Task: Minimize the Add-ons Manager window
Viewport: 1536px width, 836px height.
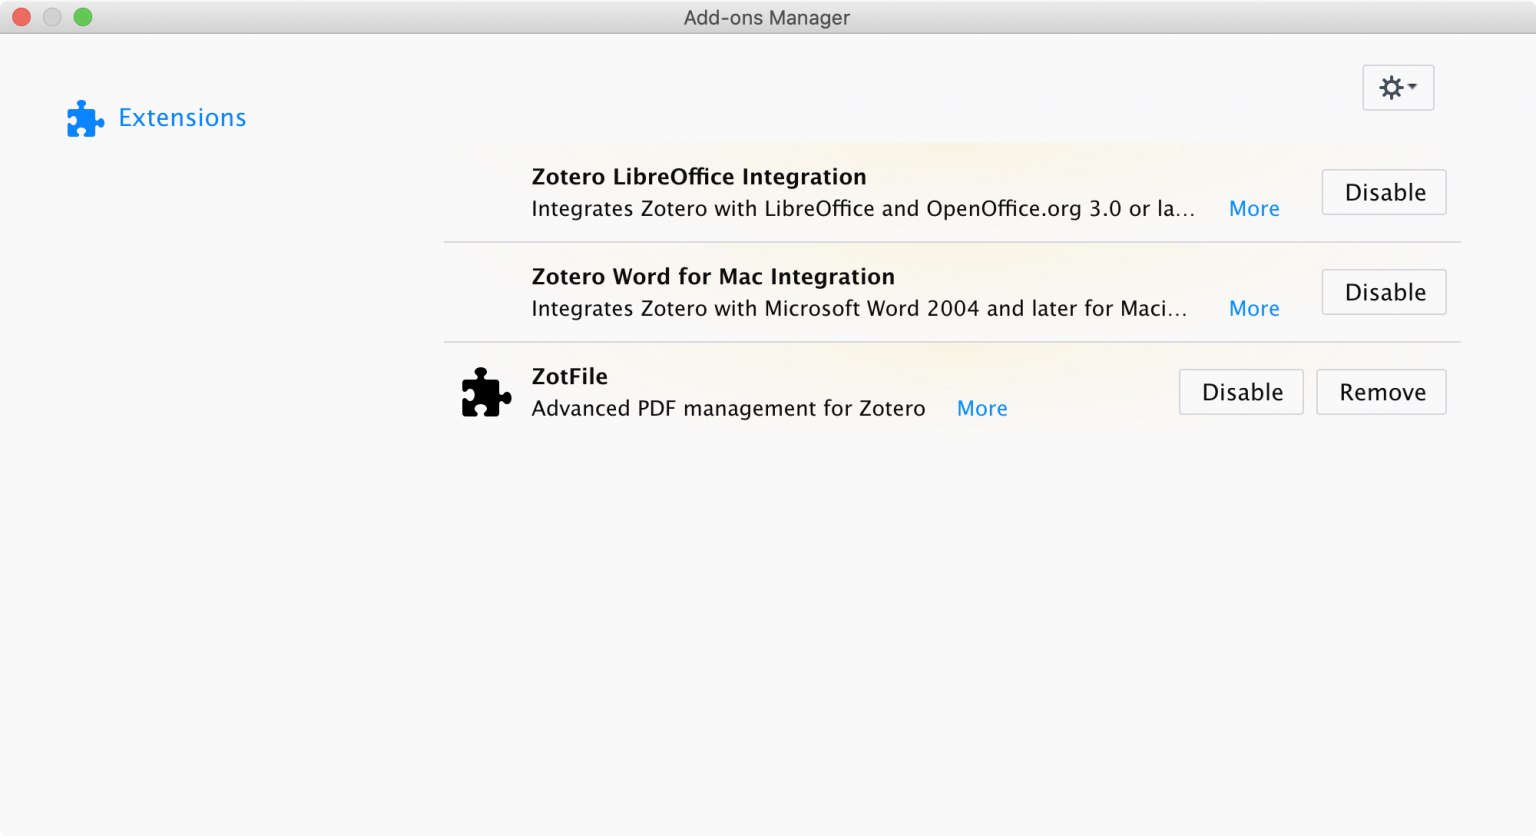Action: (x=52, y=17)
